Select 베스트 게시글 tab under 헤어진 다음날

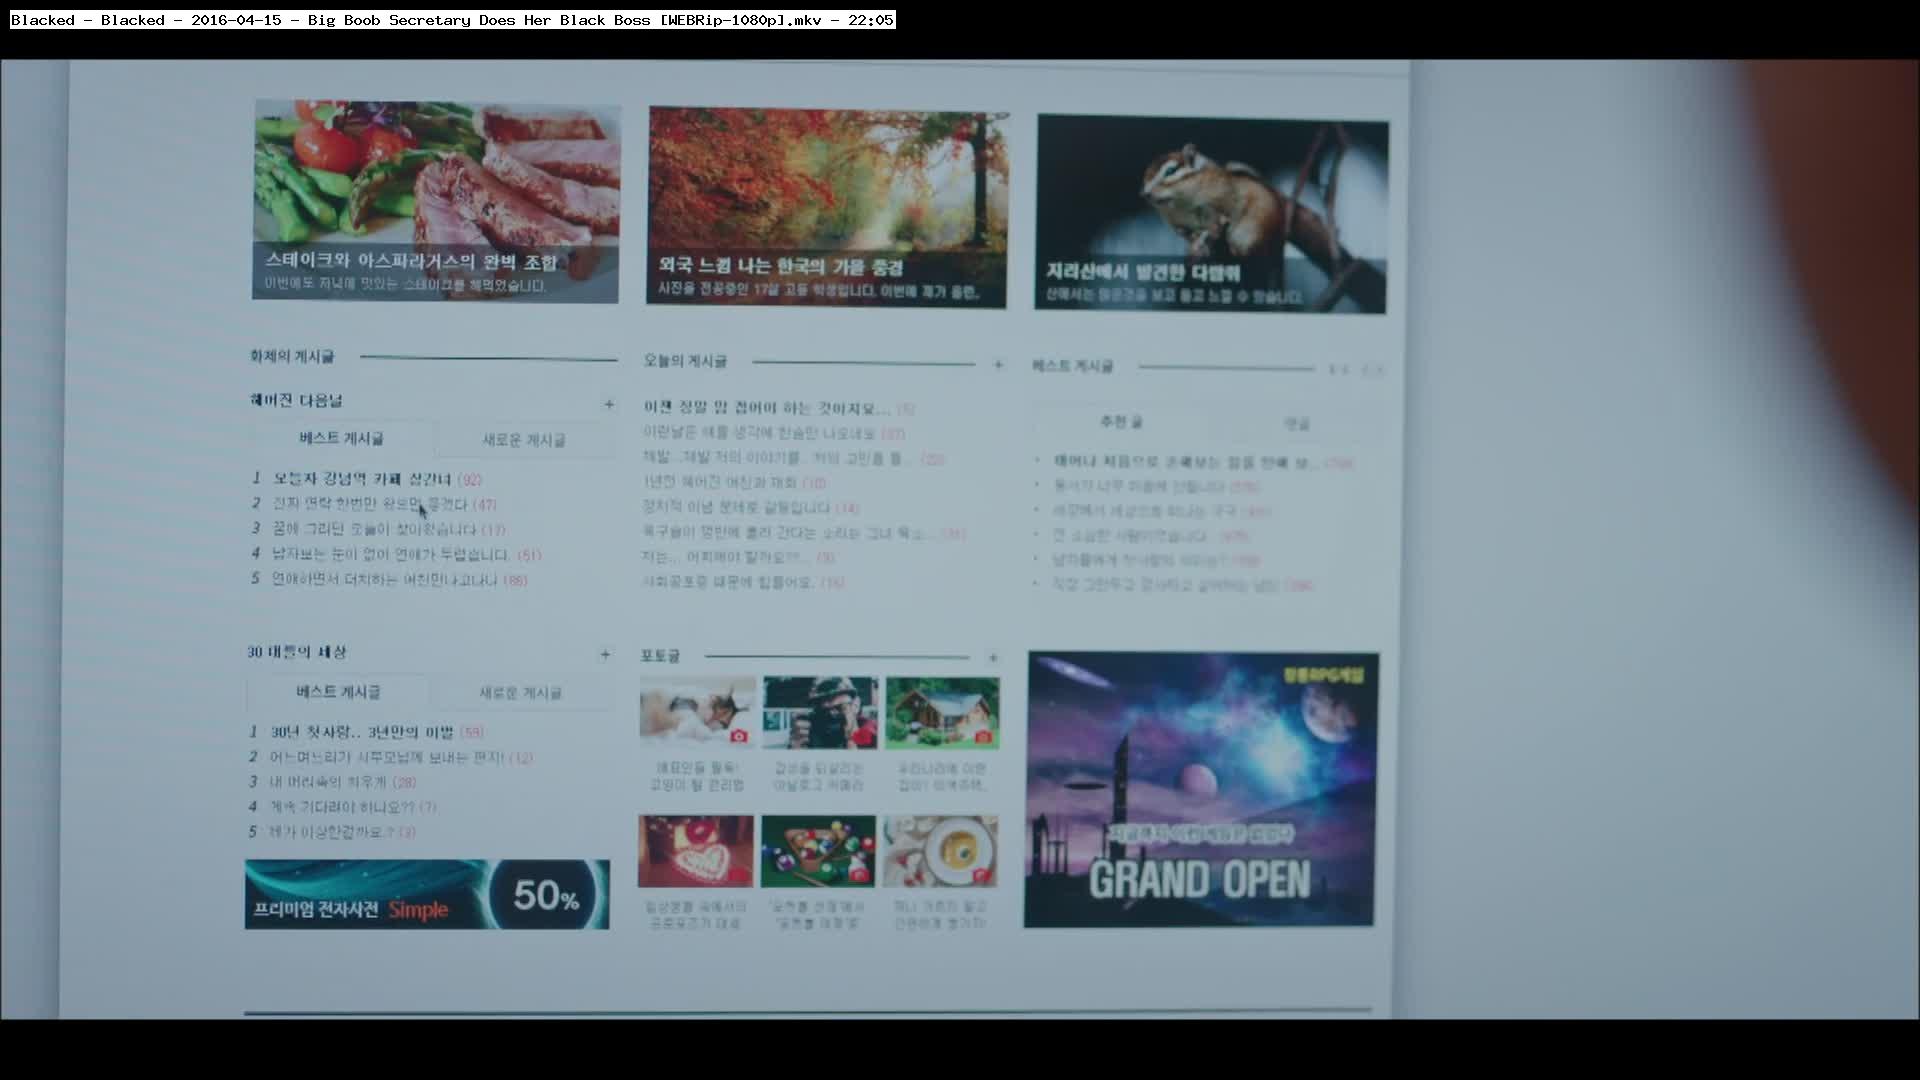(x=341, y=439)
